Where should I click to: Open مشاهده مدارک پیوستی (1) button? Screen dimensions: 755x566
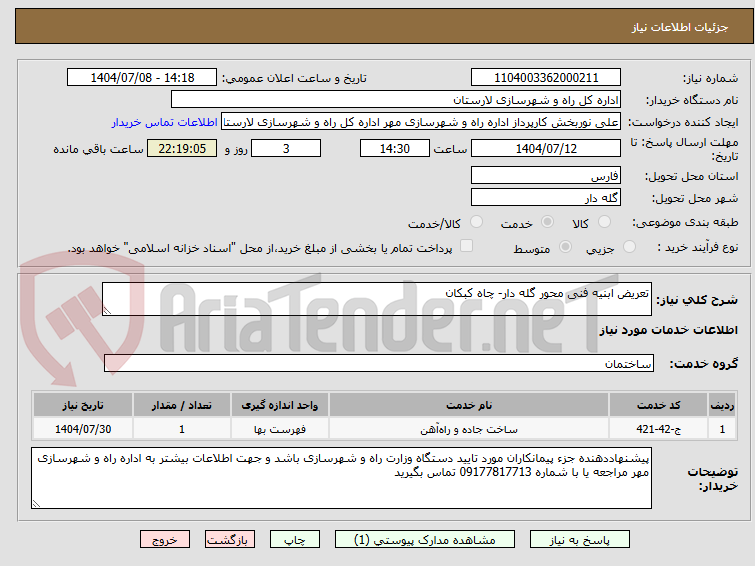(425, 540)
